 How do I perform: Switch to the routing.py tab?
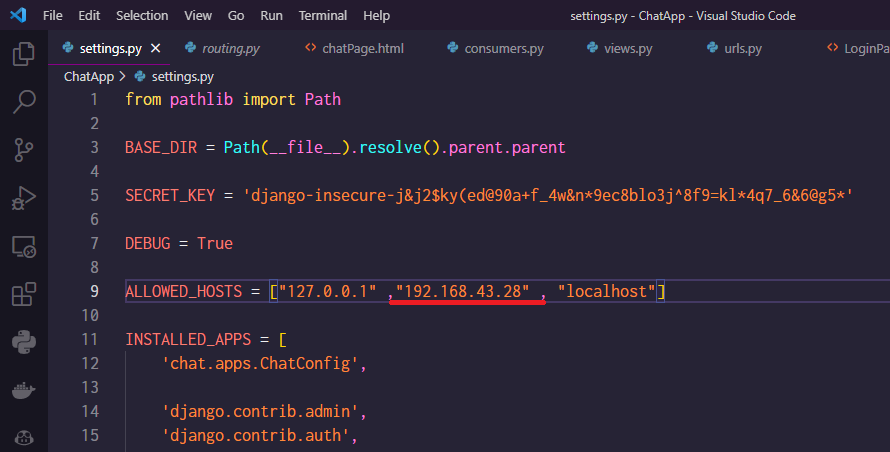click(x=222, y=49)
